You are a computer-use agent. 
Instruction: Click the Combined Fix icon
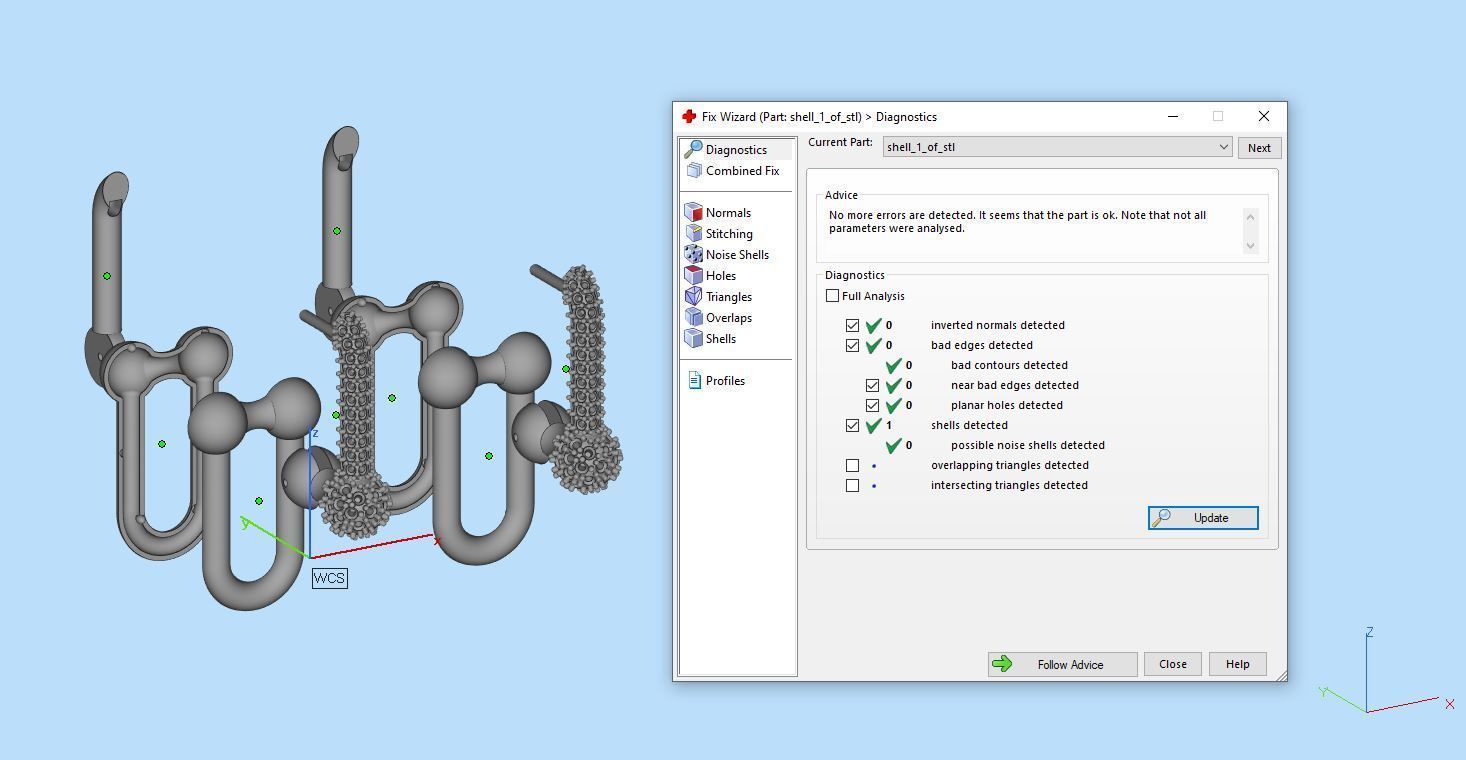pos(694,170)
